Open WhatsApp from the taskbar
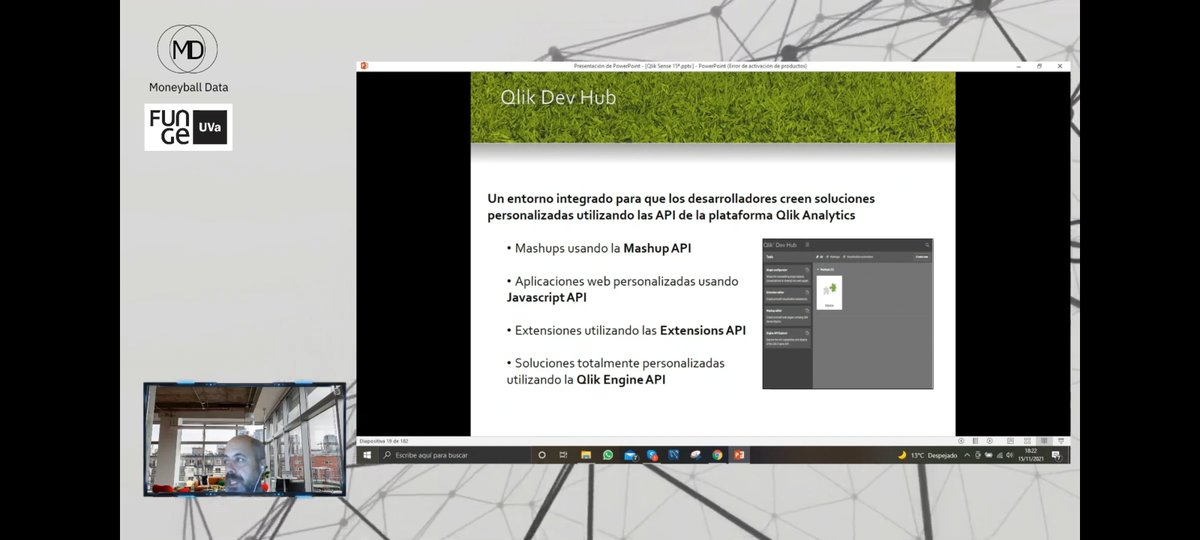The height and width of the screenshot is (540, 1200). coord(608,455)
